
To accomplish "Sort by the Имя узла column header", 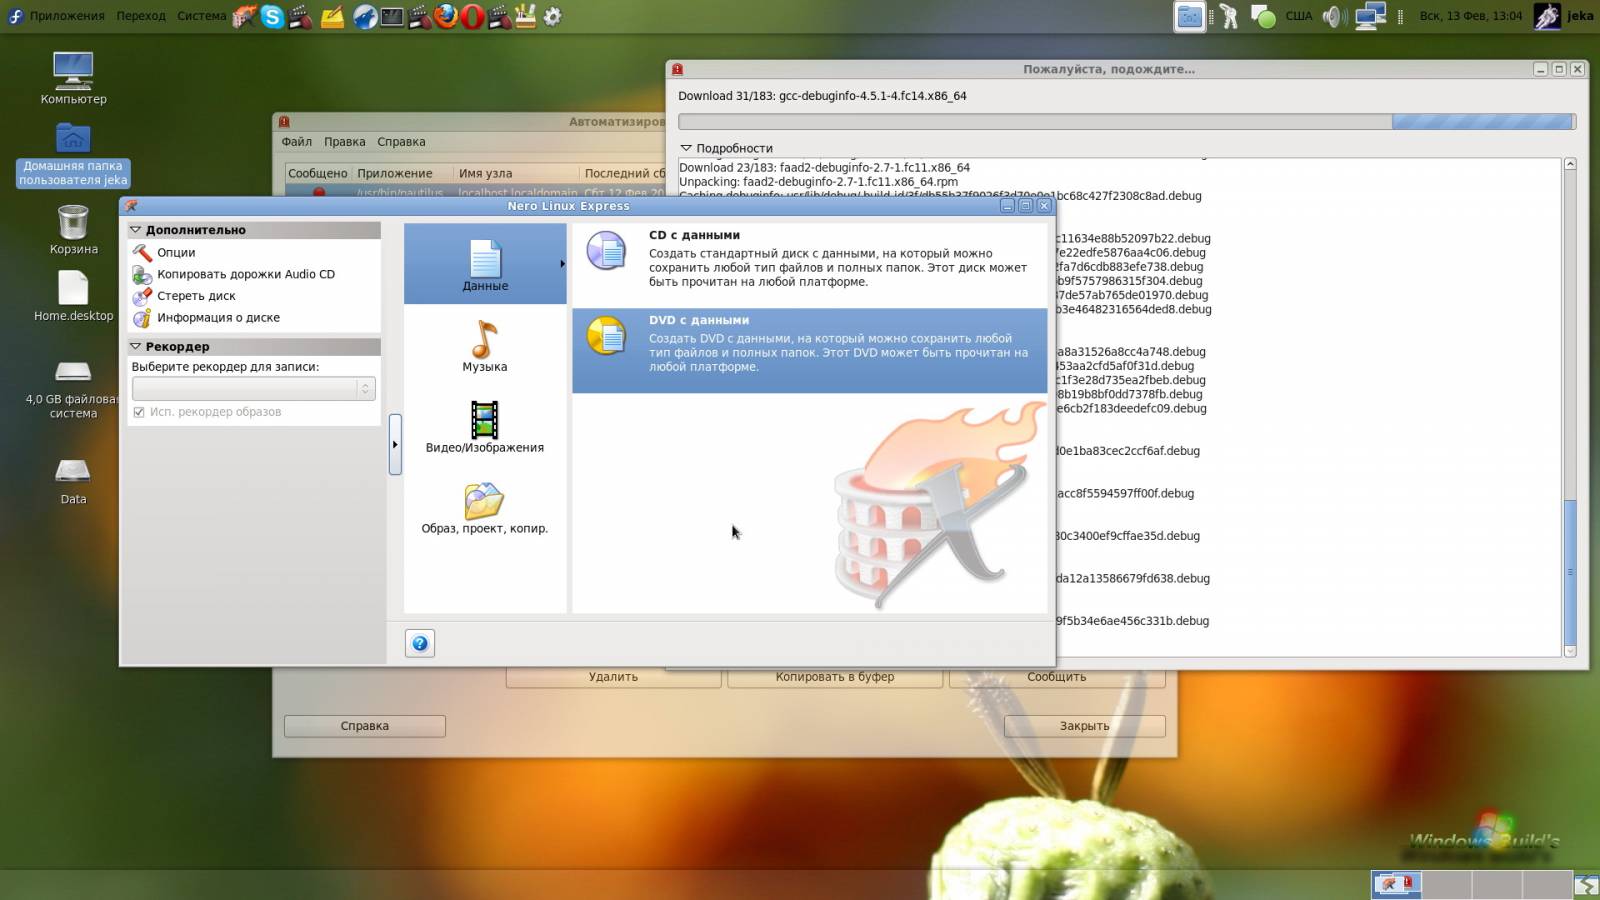I will click(516, 173).
